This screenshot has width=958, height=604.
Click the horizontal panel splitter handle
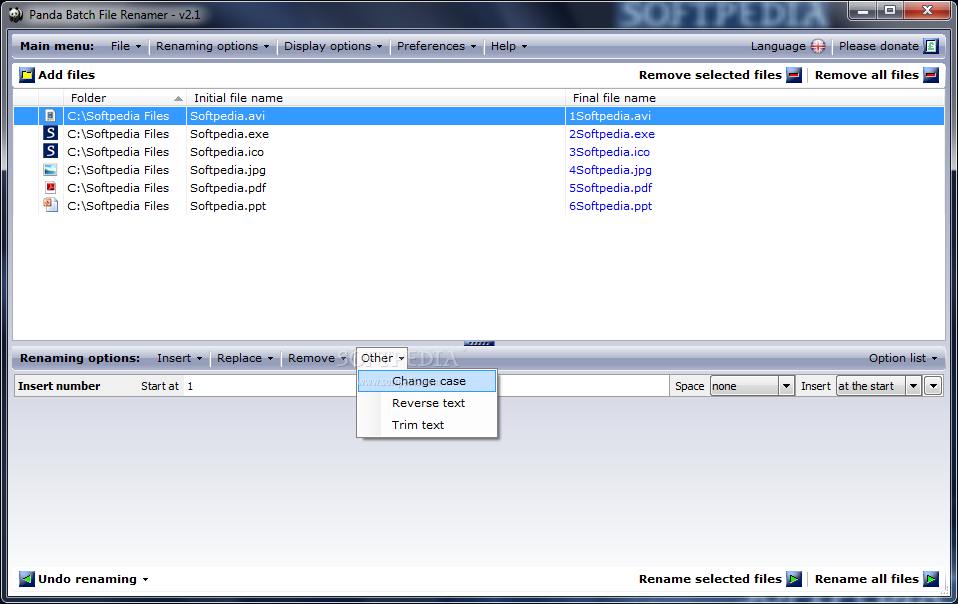479,343
